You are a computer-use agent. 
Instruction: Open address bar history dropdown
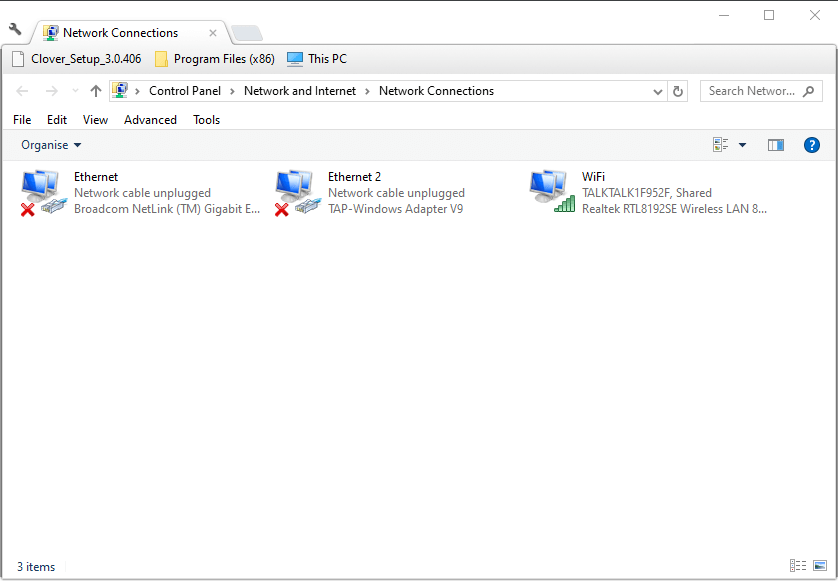click(x=658, y=91)
